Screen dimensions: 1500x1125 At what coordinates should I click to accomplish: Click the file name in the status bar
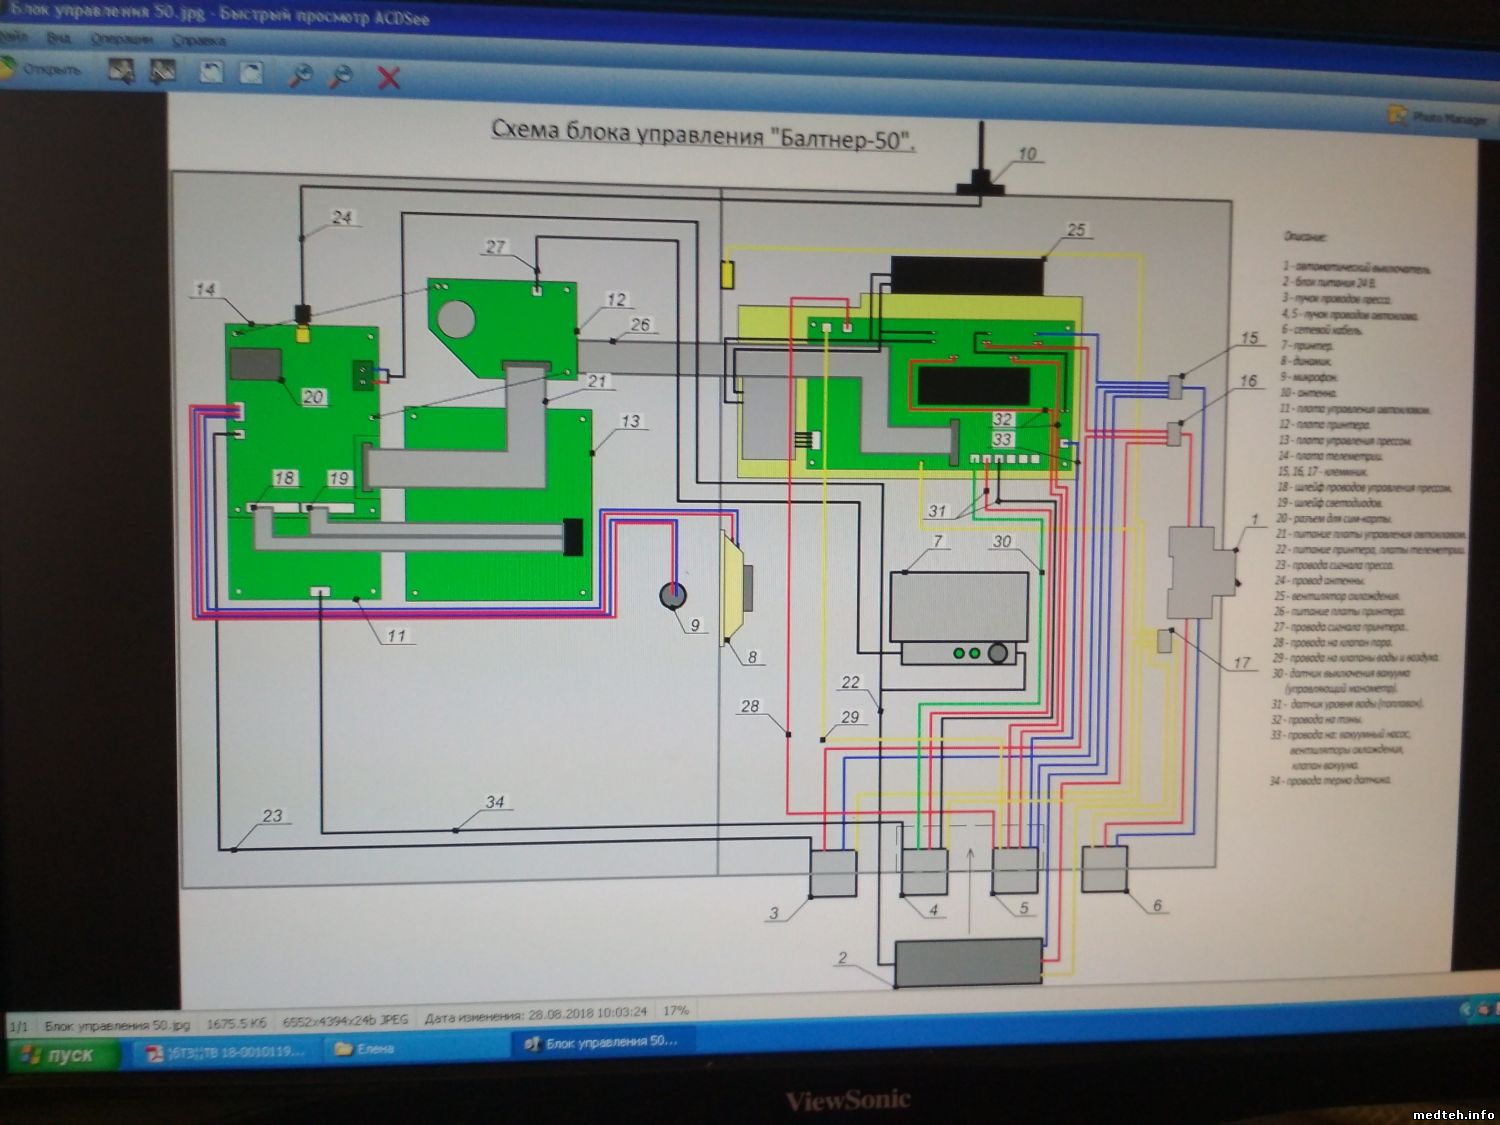(x=116, y=1025)
